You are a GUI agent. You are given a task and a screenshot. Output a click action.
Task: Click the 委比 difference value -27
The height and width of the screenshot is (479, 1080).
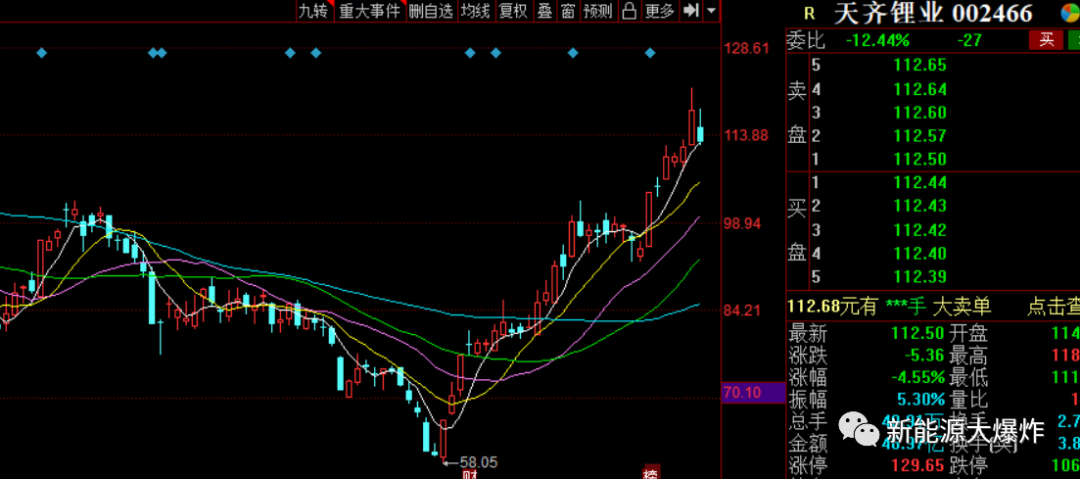[969, 41]
